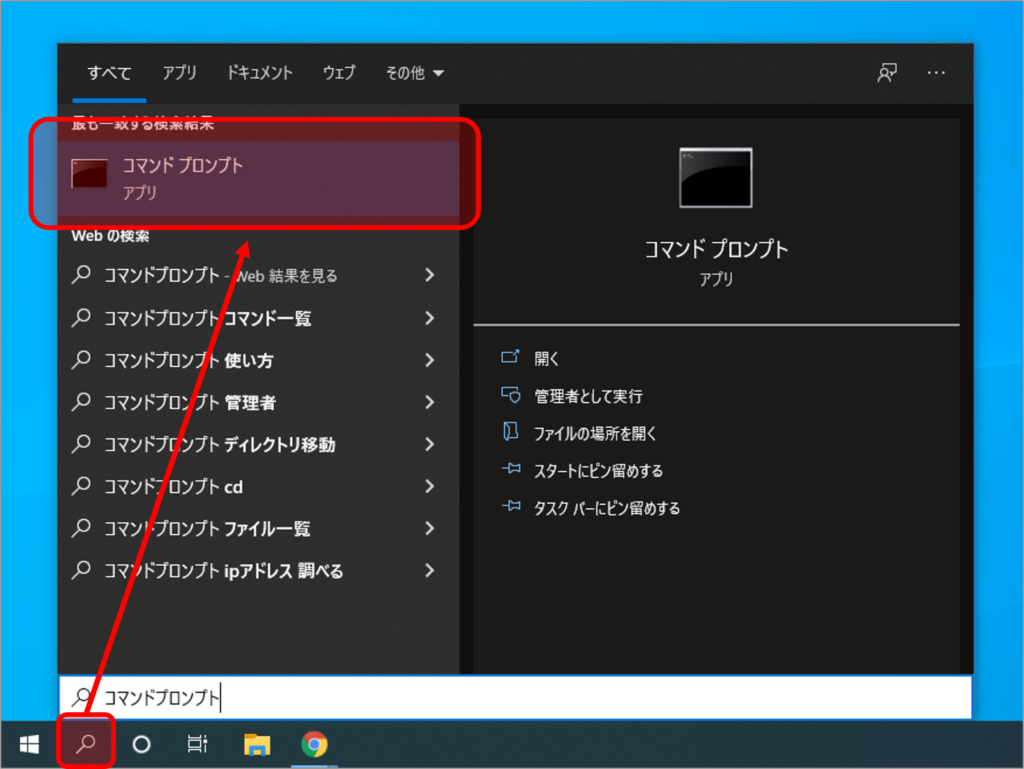
Task: Launch Google Chrome from the taskbar
Action: click(314, 744)
